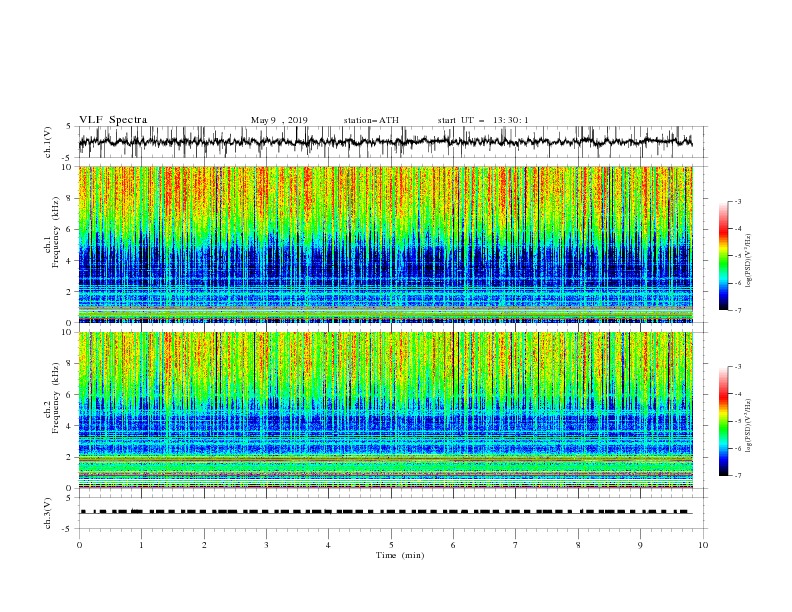Click the '1' tick on the time axis
The height and width of the screenshot is (612, 792).
[141, 545]
